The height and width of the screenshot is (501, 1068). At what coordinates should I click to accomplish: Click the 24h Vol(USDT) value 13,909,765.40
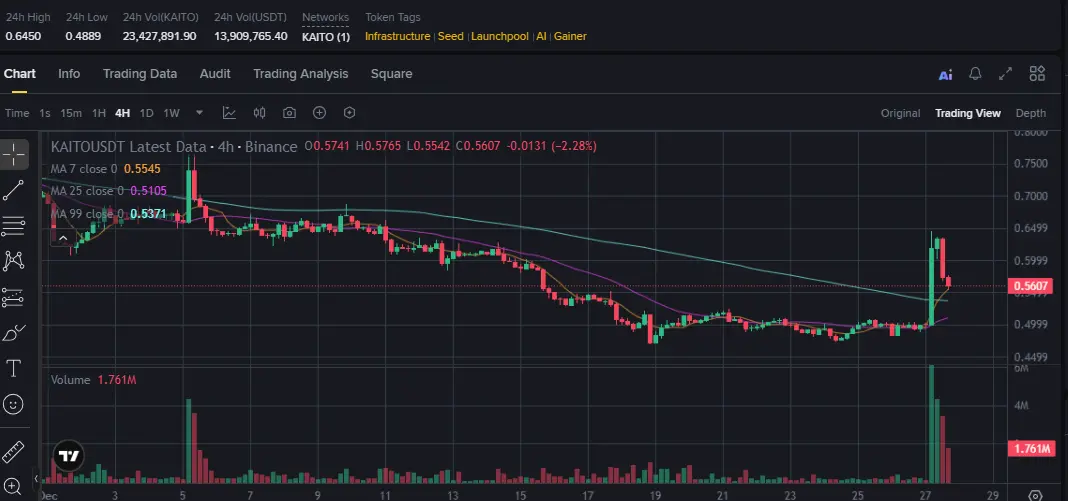251,36
